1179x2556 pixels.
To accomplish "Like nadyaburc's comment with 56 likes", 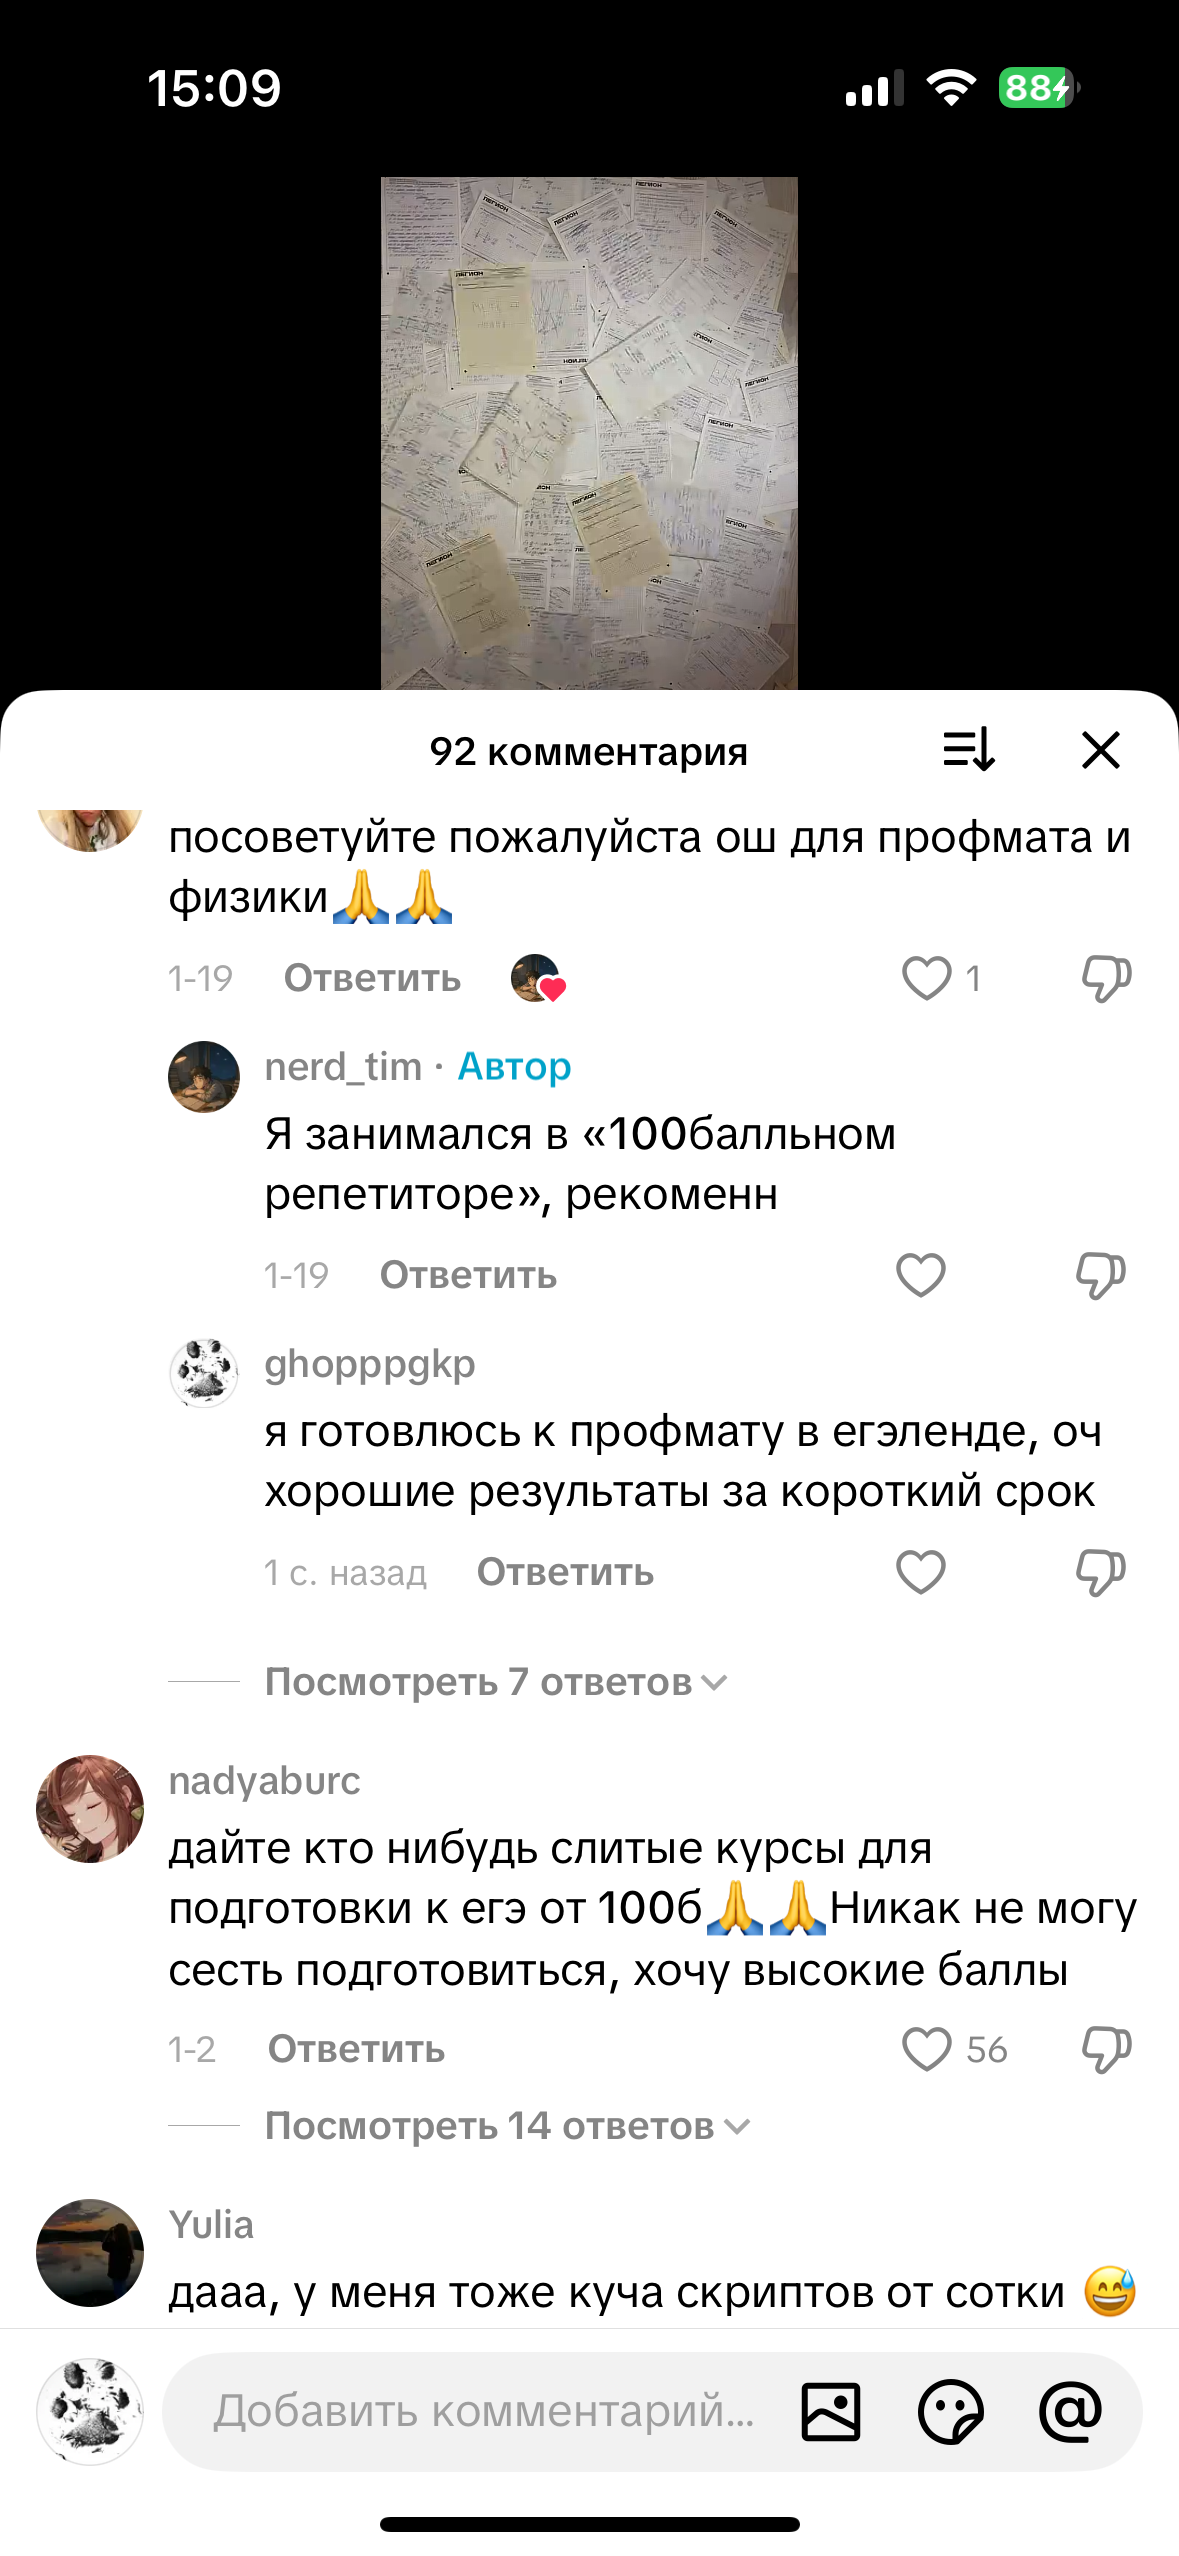I will 926,2049.
